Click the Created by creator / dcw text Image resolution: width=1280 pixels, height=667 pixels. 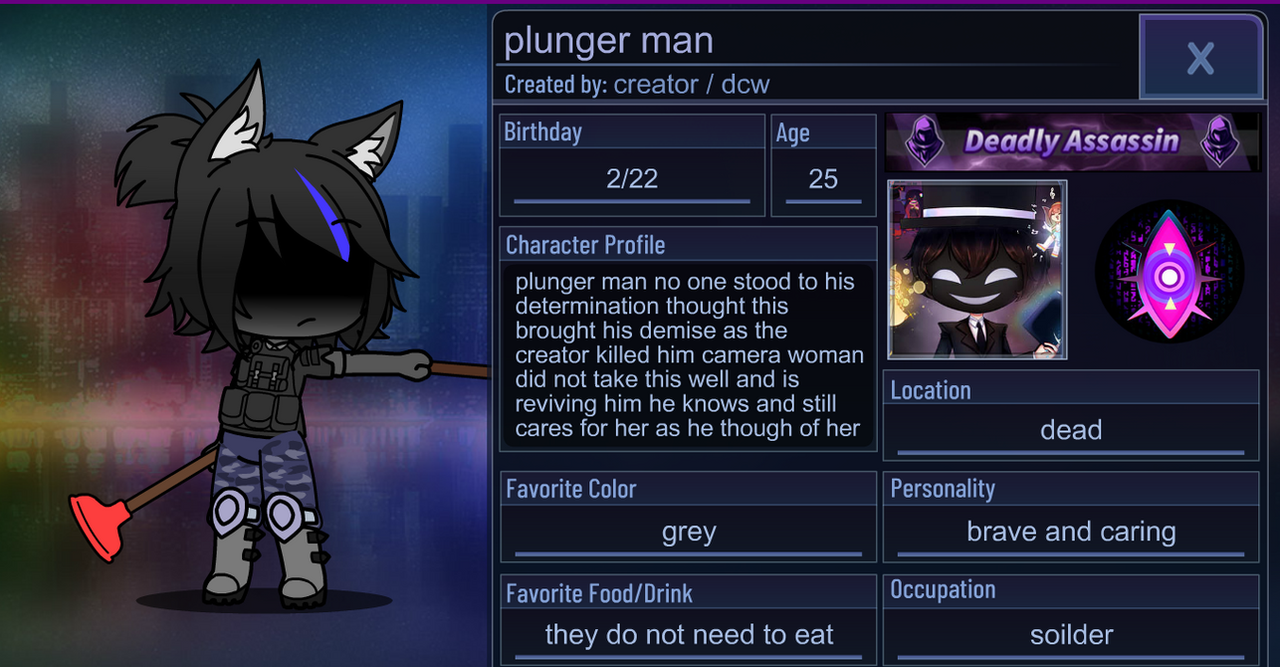pyautogui.click(x=637, y=85)
